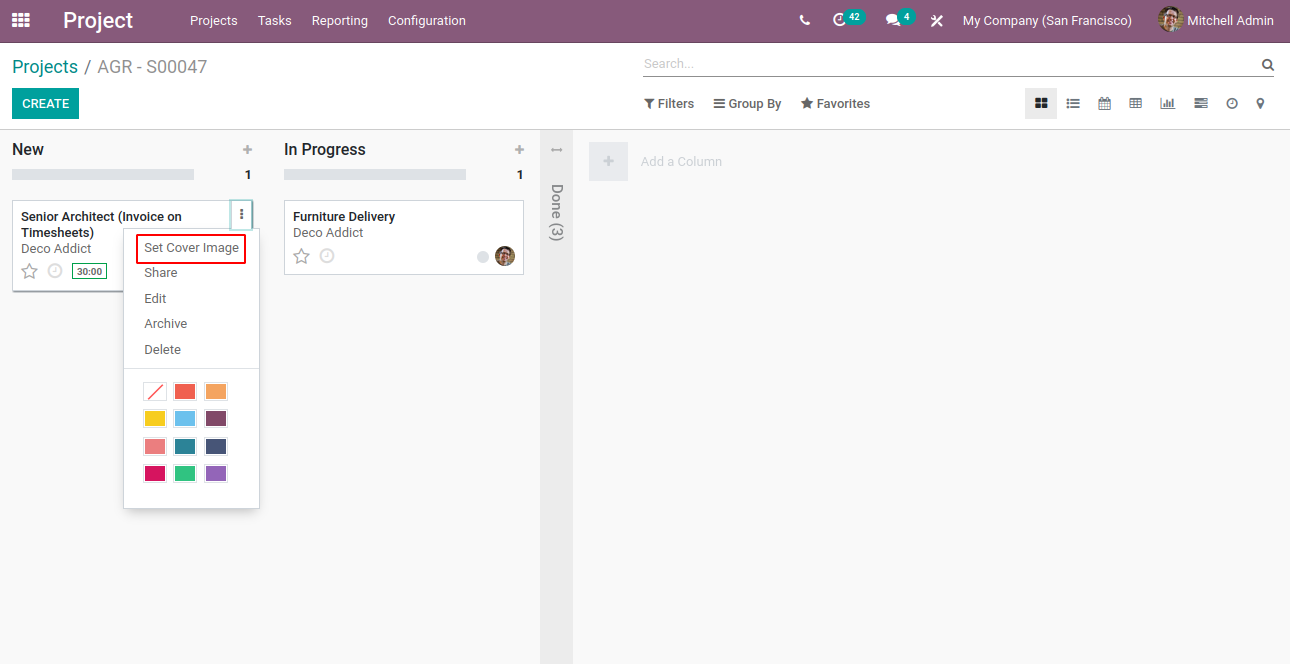The height and width of the screenshot is (664, 1290).
Task: Go to the Projects breadcrumb link
Action: click(x=45, y=67)
